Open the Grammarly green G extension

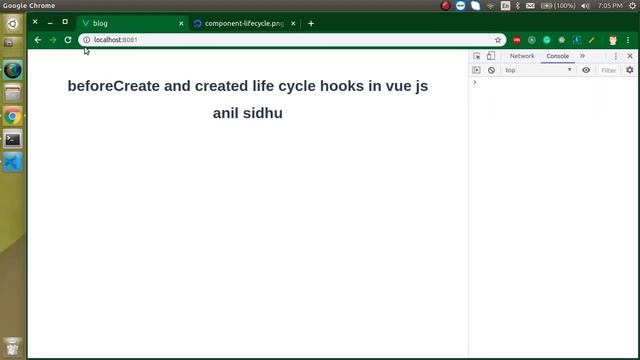click(x=547, y=40)
